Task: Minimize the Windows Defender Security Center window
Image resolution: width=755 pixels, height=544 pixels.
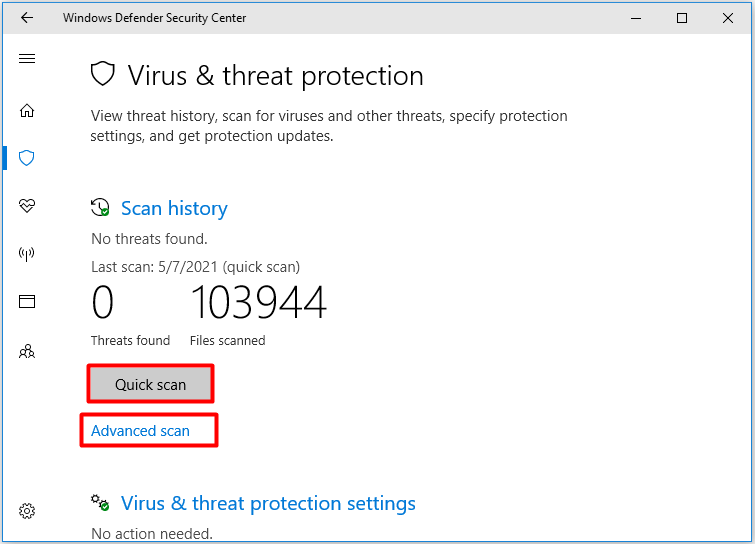Action: pyautogui.click(x=636, y=18)
